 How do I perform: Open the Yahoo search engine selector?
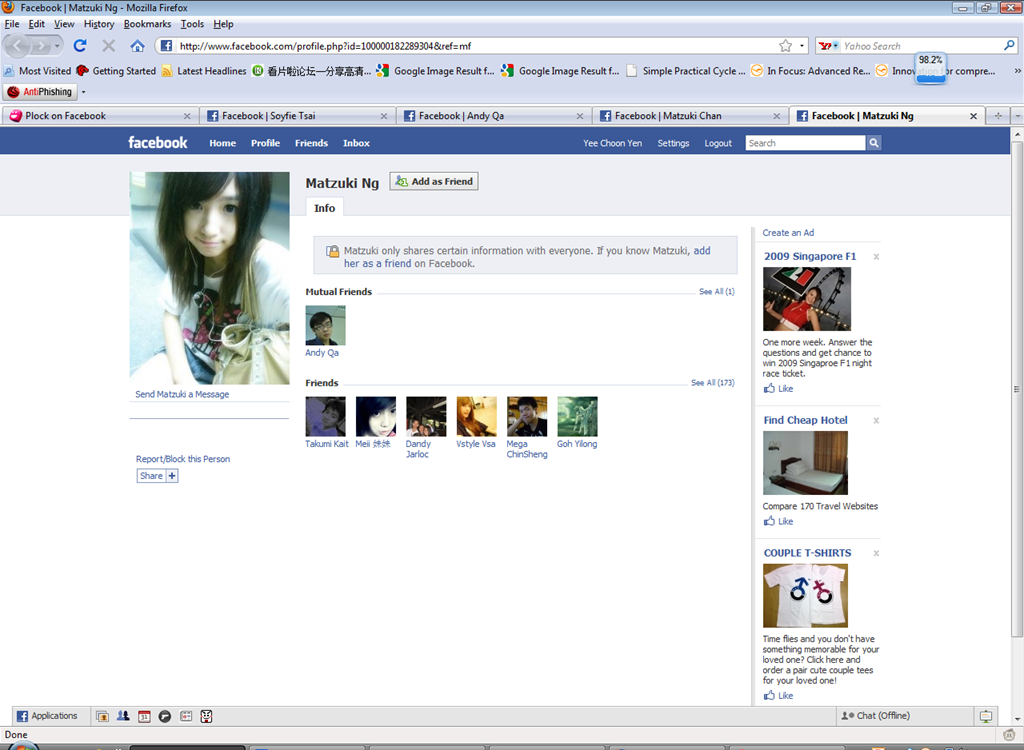tap(828, 46)
